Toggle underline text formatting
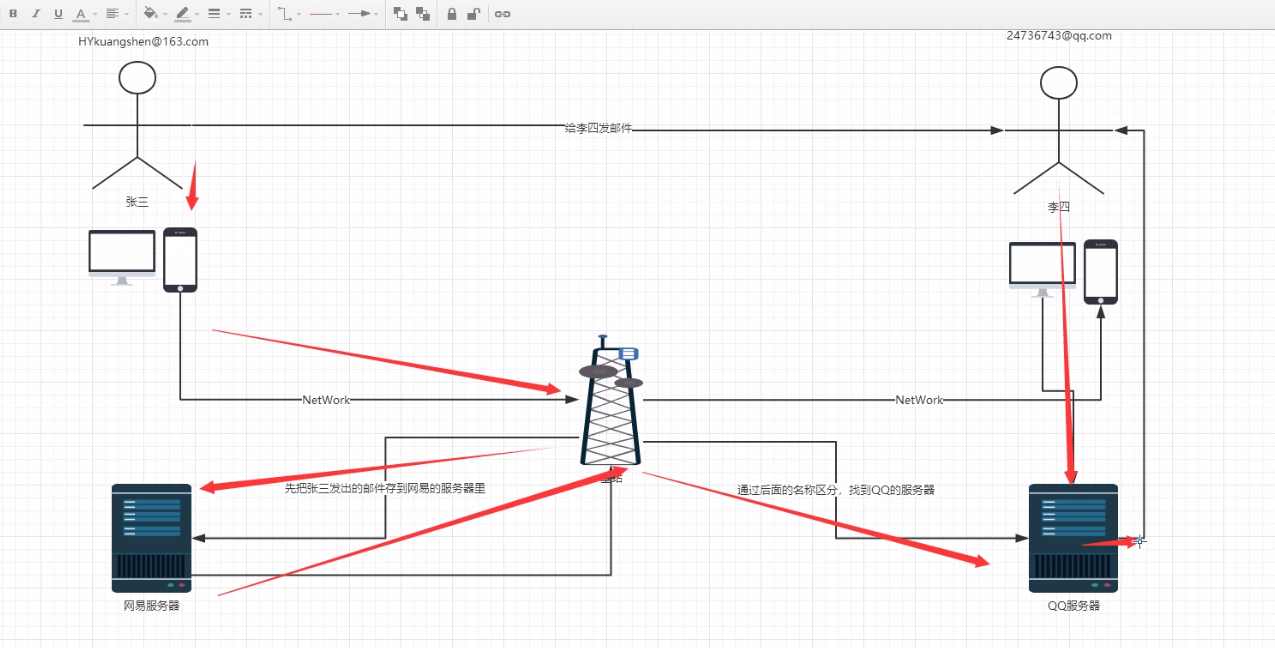 pos(58,14)
